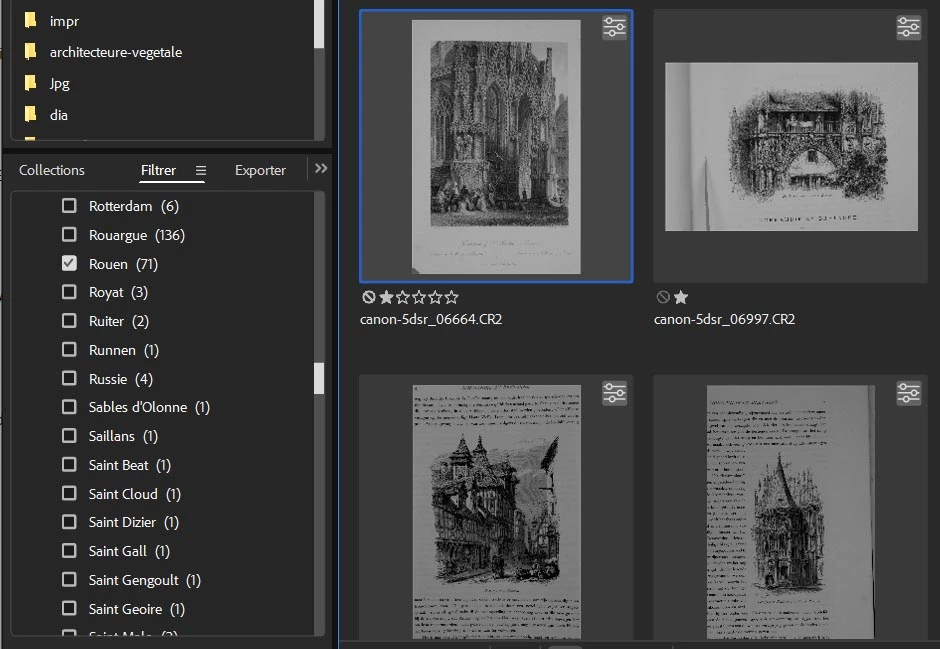Select the canon-5dsr_06997.CR2 thumbnail

[x=791, y=147]
